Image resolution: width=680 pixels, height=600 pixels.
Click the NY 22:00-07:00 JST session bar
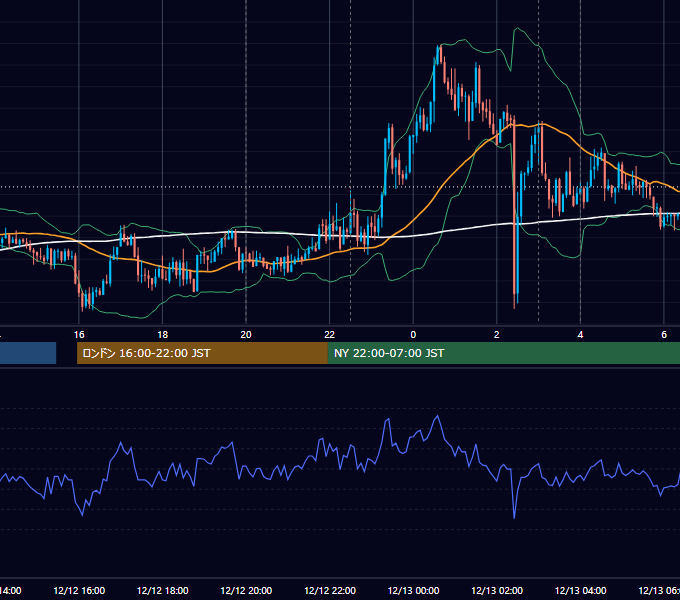pyautogui.click(x=503, y=353)
